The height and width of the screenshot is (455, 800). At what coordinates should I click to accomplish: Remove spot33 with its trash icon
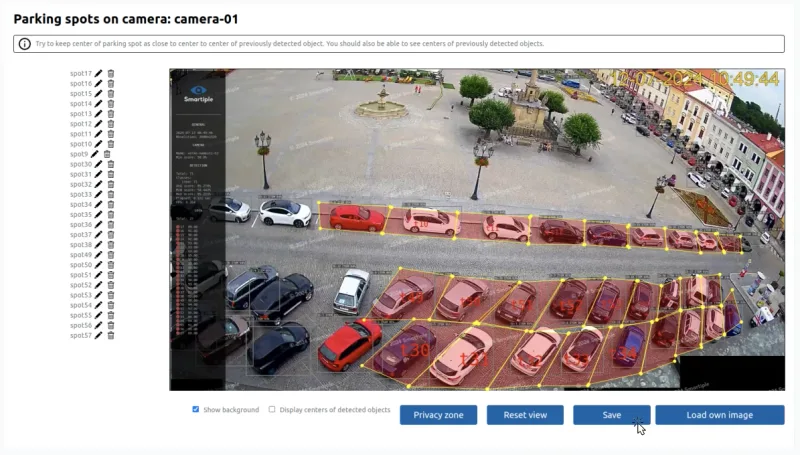pyautogui.click(x=111, y=194)
